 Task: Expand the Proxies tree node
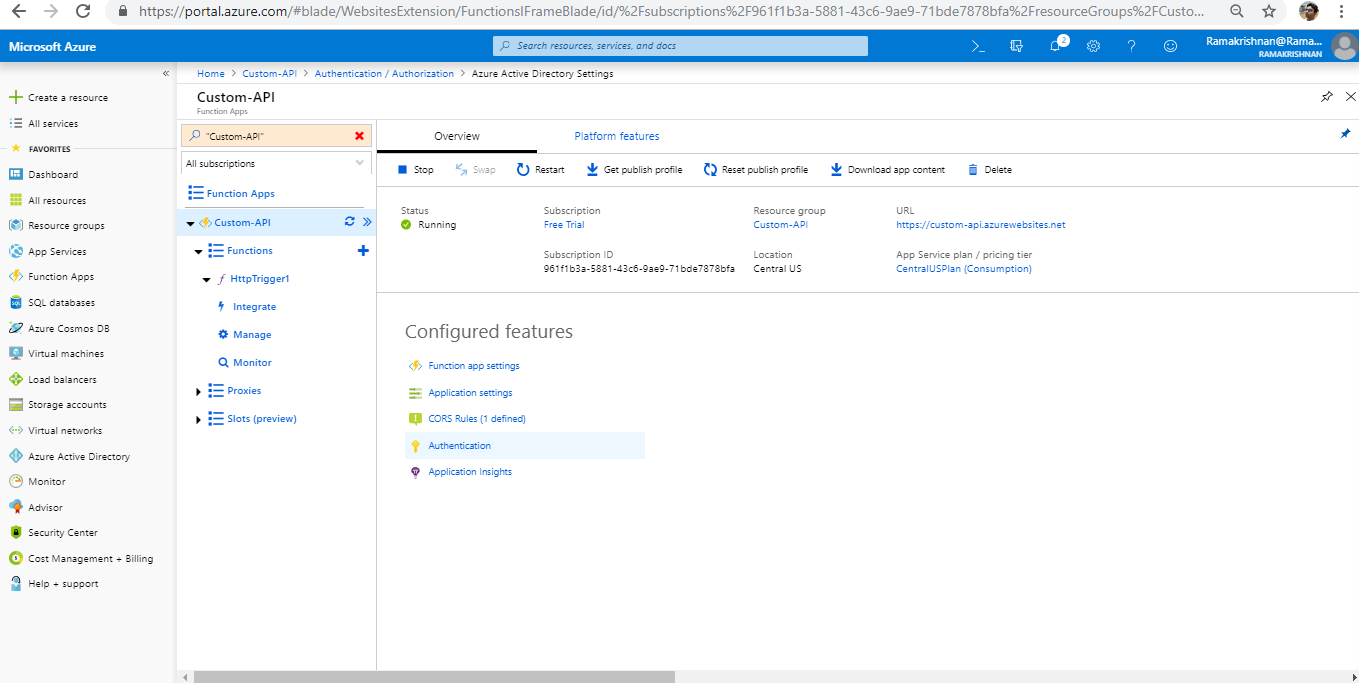tap(198, 391)
